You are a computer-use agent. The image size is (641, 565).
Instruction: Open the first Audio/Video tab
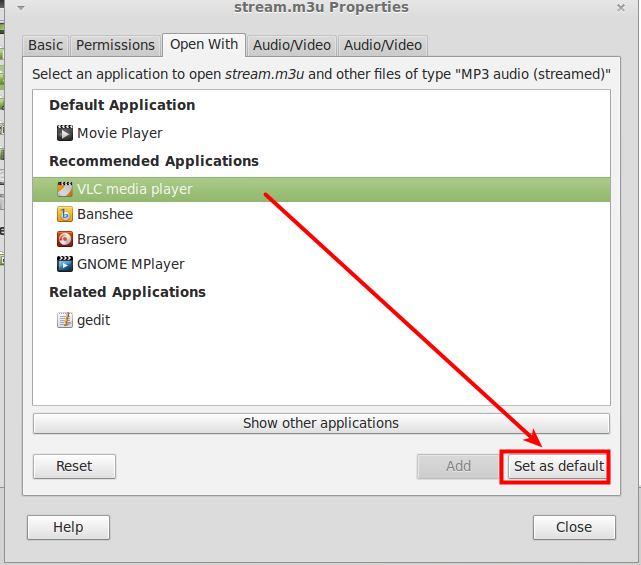click(291, 45)
